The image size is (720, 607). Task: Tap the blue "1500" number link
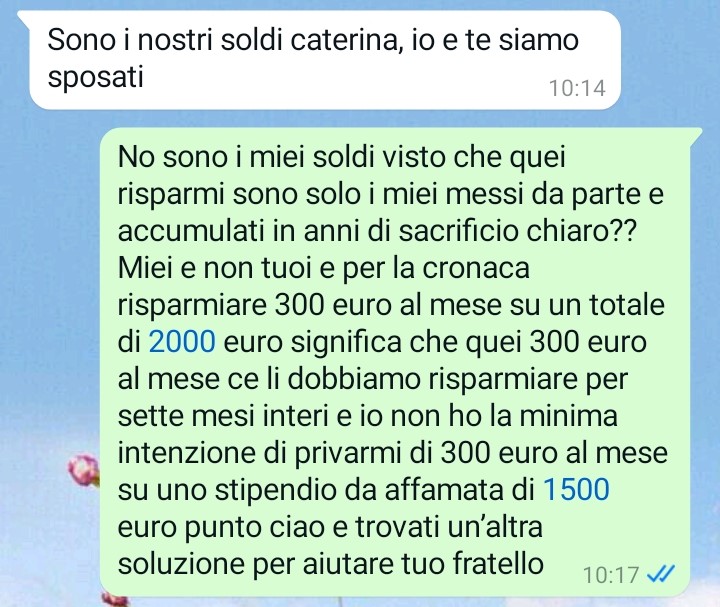(576, 489)
